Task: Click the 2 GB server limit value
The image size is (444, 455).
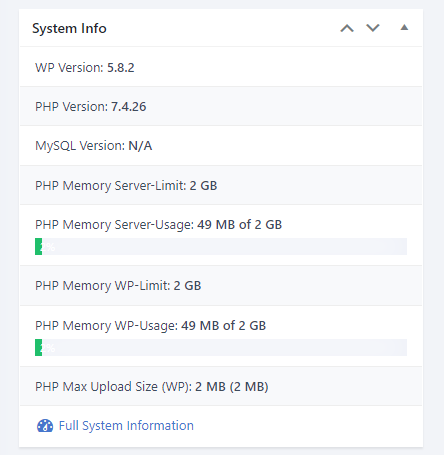Action: (203, 185)
